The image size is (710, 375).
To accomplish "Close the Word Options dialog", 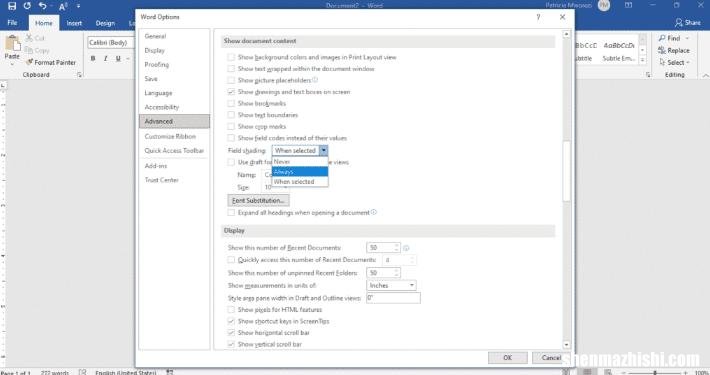I will pyautogui.click(x=562, y=17).
